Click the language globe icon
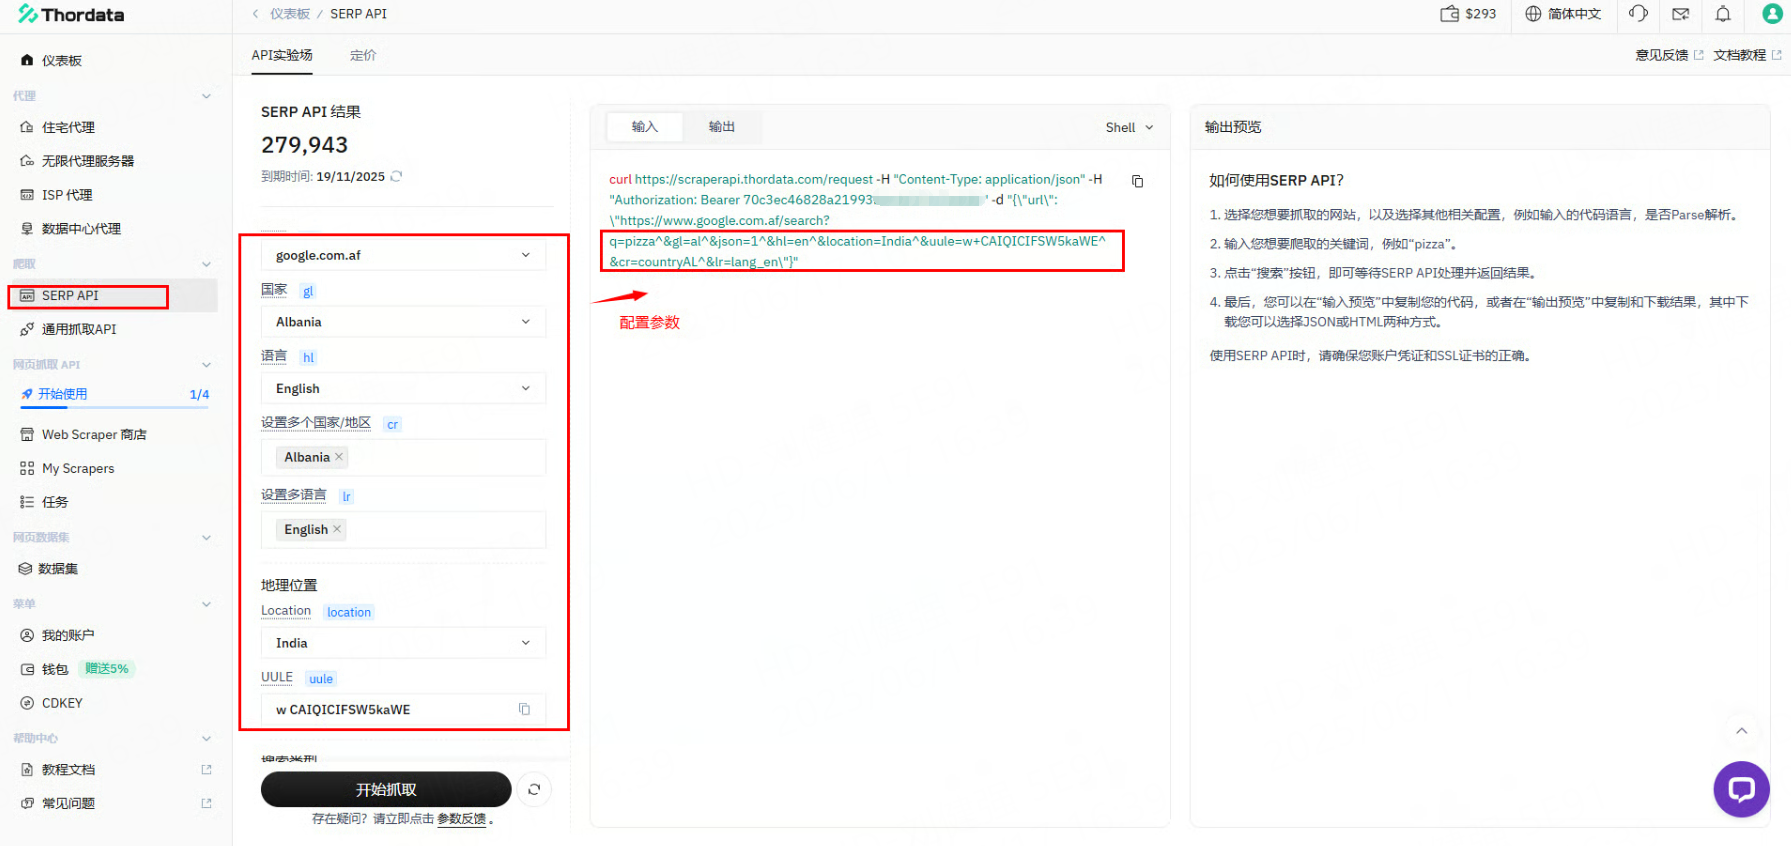Viewport: 1791px width, 846px height. point(1533,14)
